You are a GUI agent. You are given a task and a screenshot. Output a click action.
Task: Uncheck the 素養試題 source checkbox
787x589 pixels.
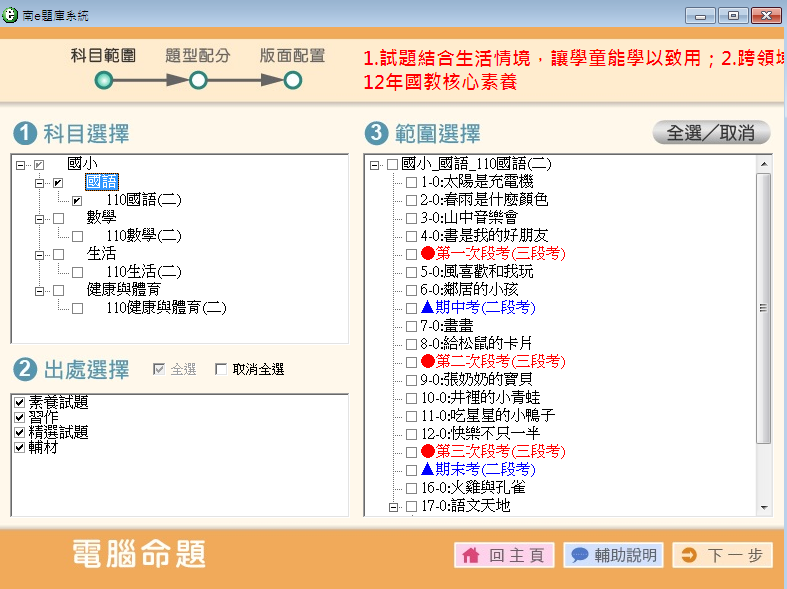point(20,402)
